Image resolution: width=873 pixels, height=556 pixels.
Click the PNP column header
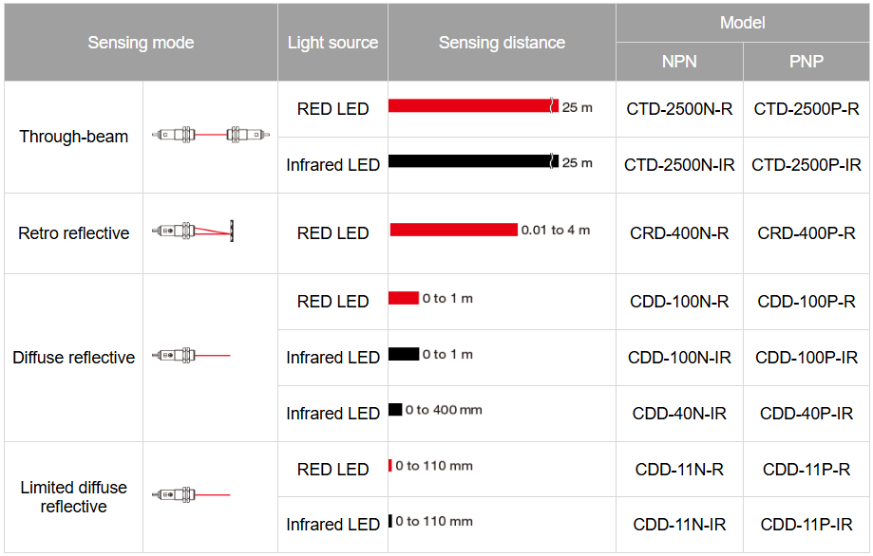[x=806, y=61]
